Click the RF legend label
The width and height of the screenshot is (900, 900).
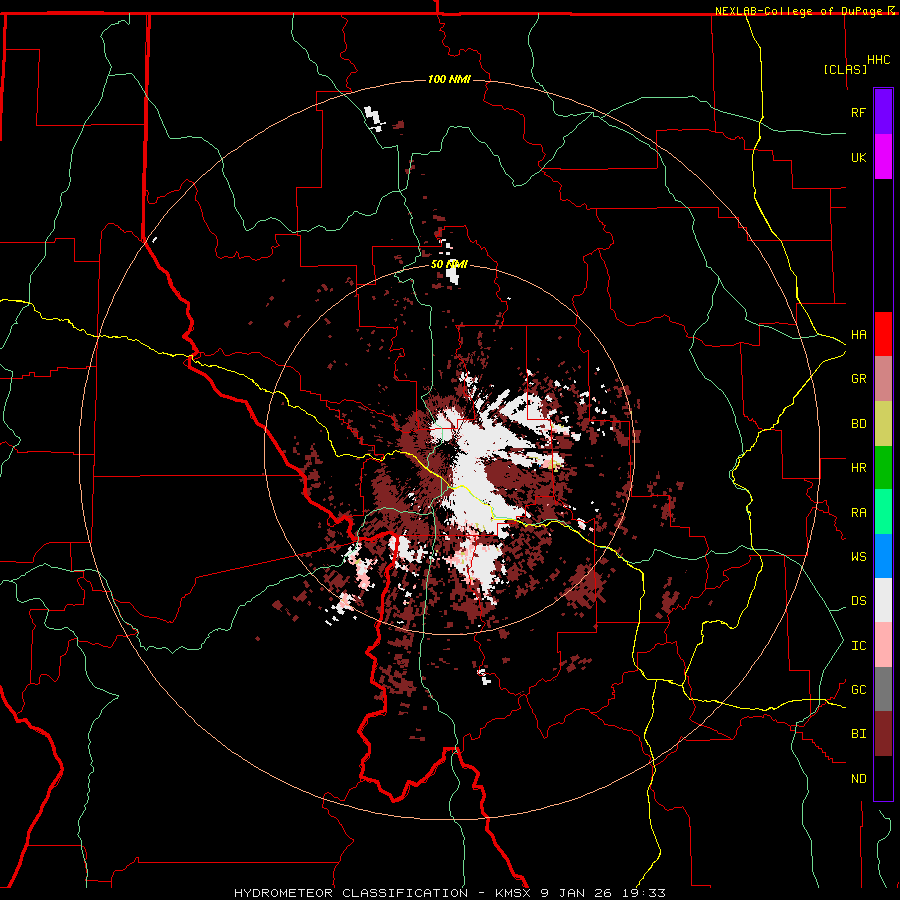(x=858, y=112)
